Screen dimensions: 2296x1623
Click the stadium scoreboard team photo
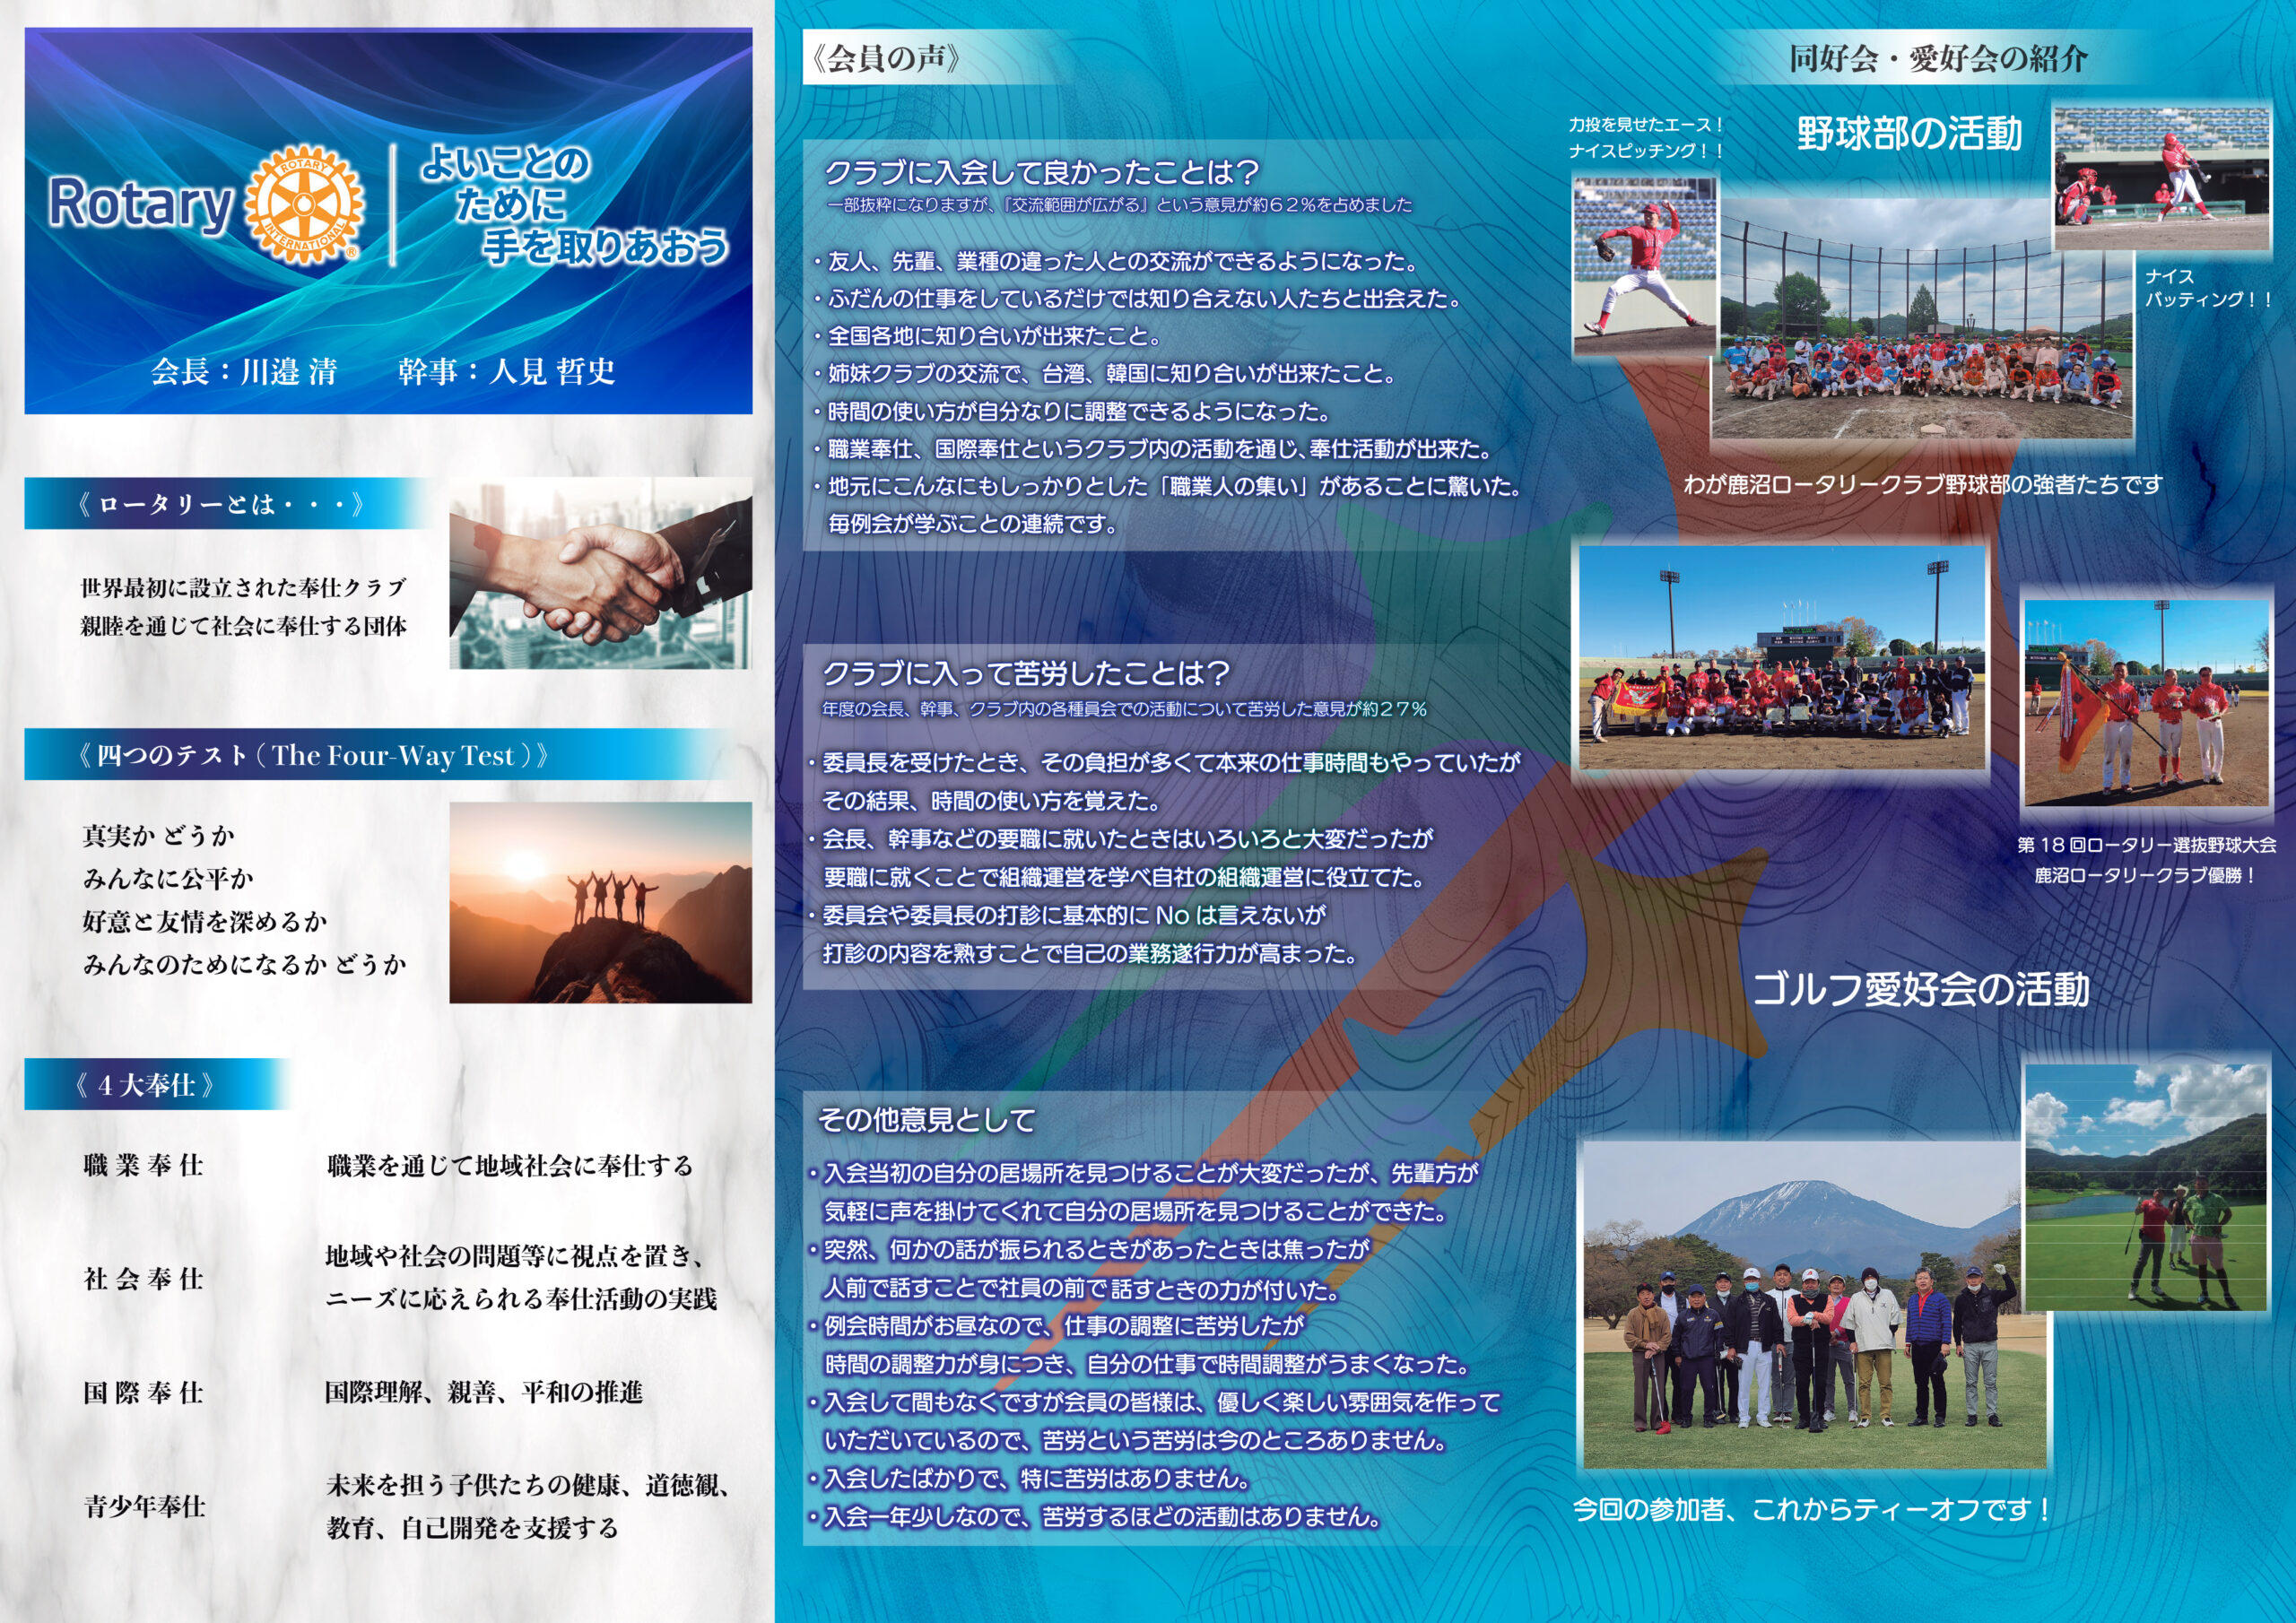(x=1781, y=658)
